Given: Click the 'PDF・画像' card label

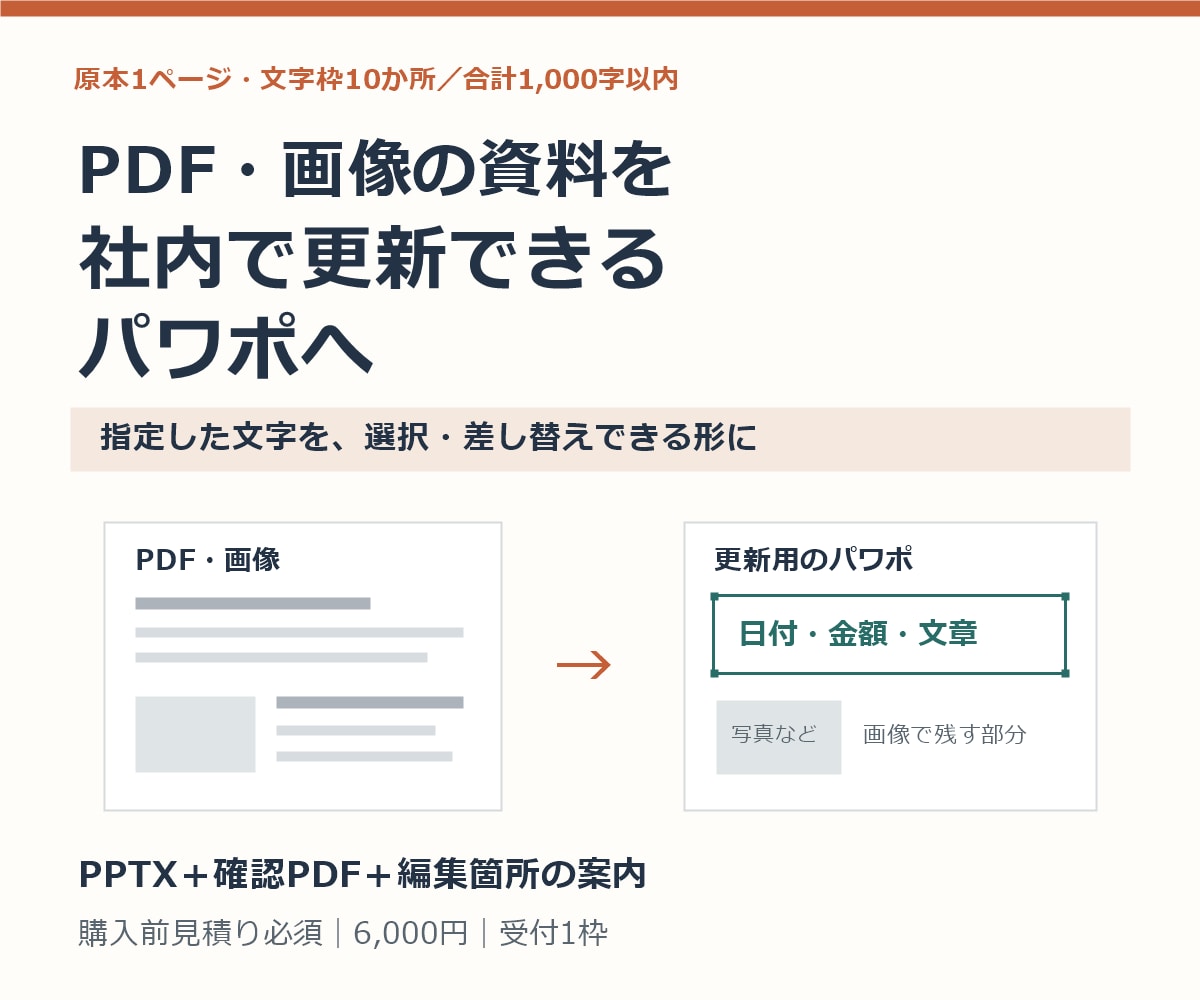Looking at the screenshot, I should (x=208, y=560).
